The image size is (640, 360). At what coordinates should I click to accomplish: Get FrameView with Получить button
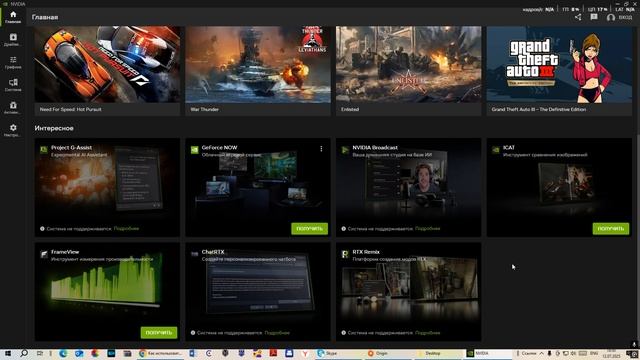[x=159, y=333]
